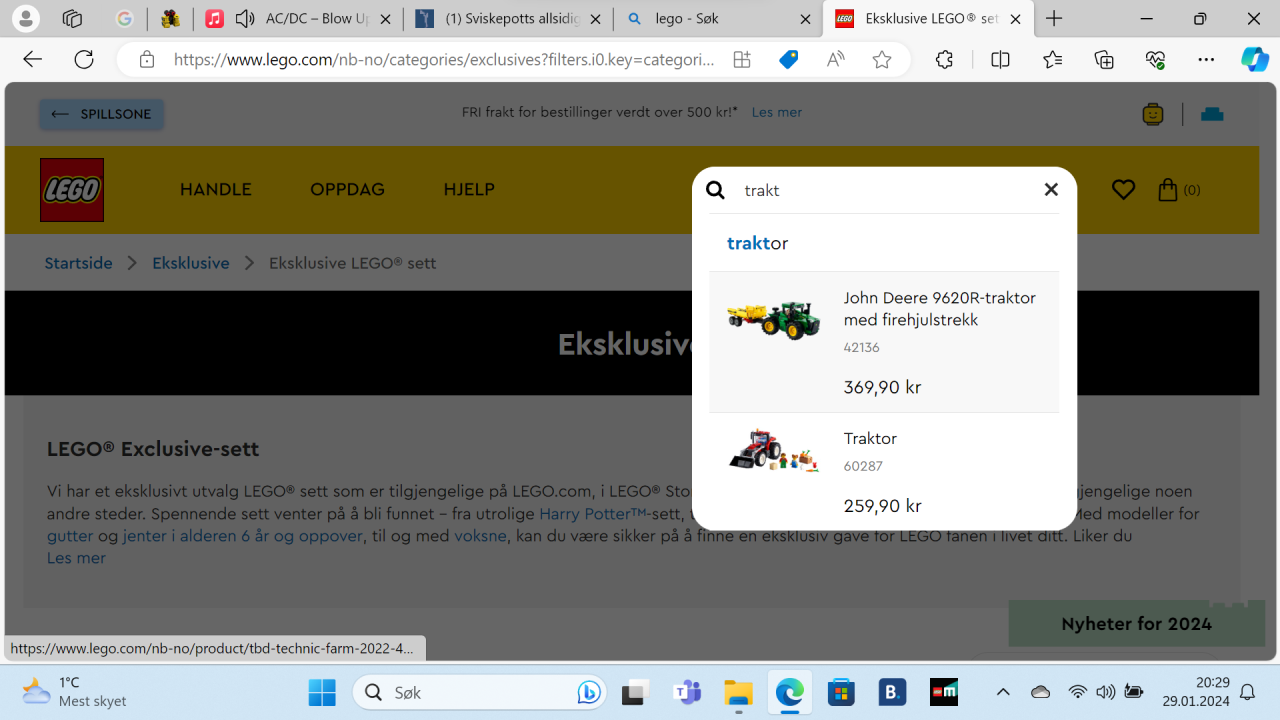Open the weather widget
1280x720 pixels.
76,692
